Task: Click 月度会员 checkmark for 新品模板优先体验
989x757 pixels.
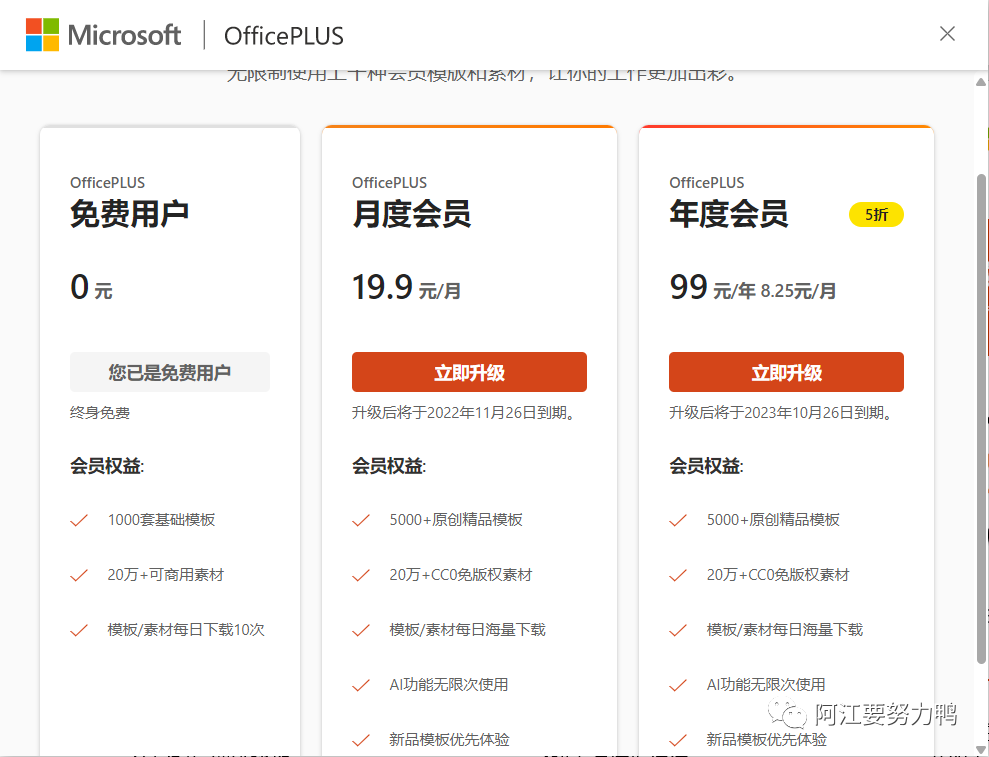Action: point(361,740)
